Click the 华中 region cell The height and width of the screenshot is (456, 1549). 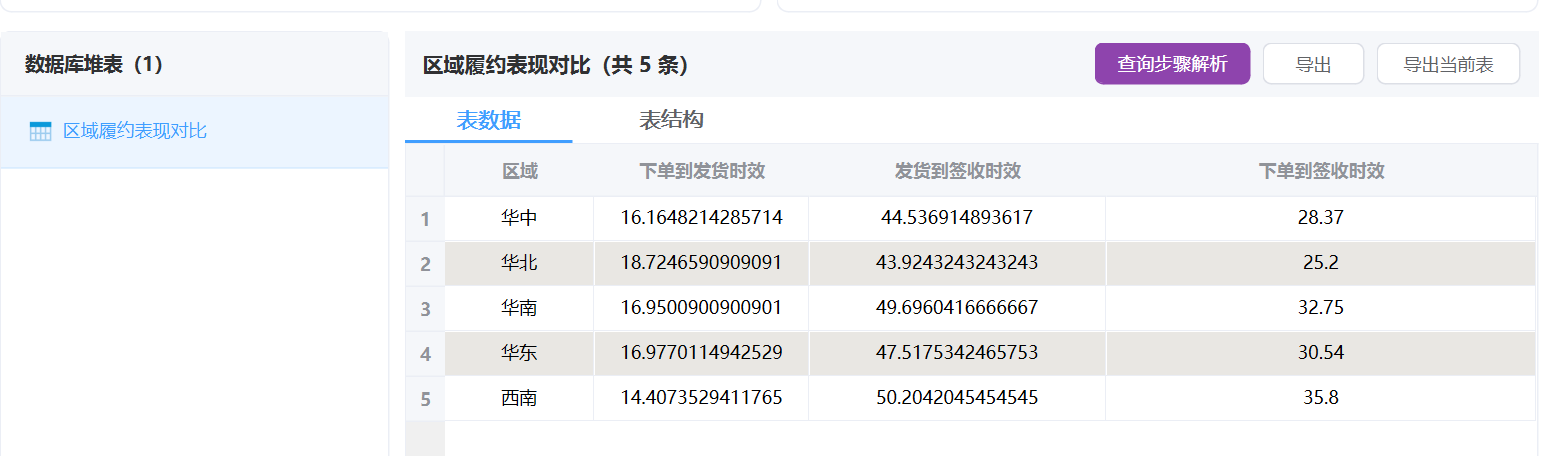coord(519,218)
